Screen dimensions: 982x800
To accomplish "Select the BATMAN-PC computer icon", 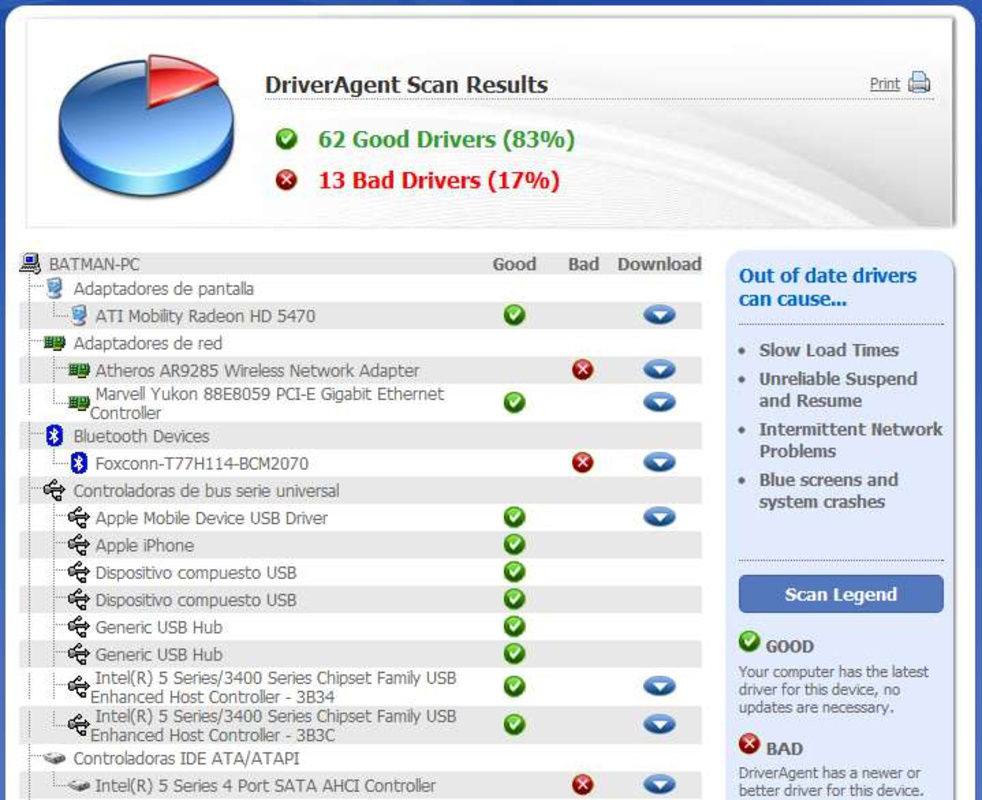I will pos(30,264).
